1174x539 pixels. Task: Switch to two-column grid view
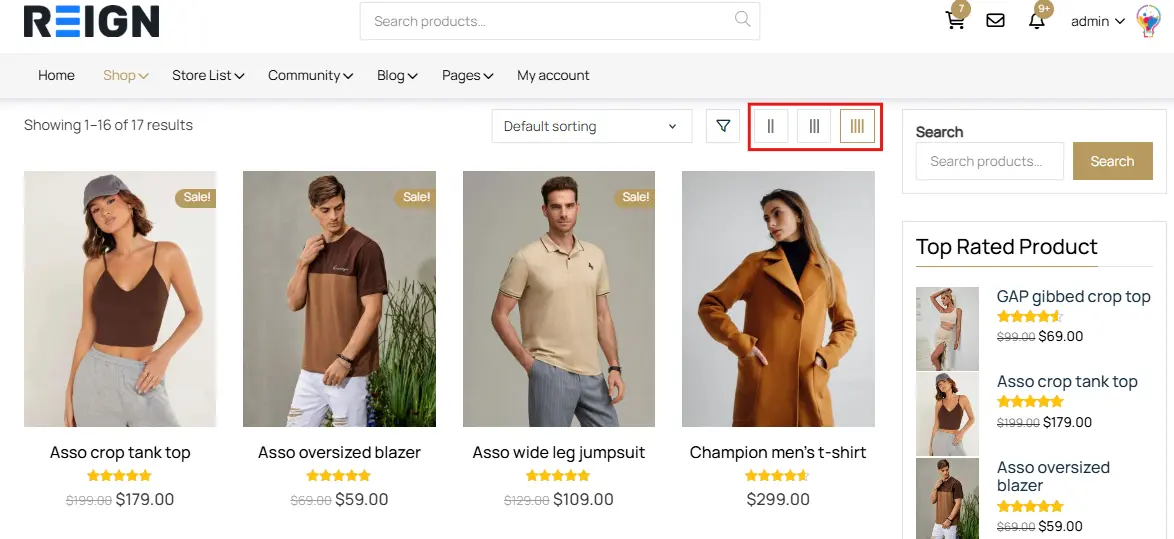(770, 126)
